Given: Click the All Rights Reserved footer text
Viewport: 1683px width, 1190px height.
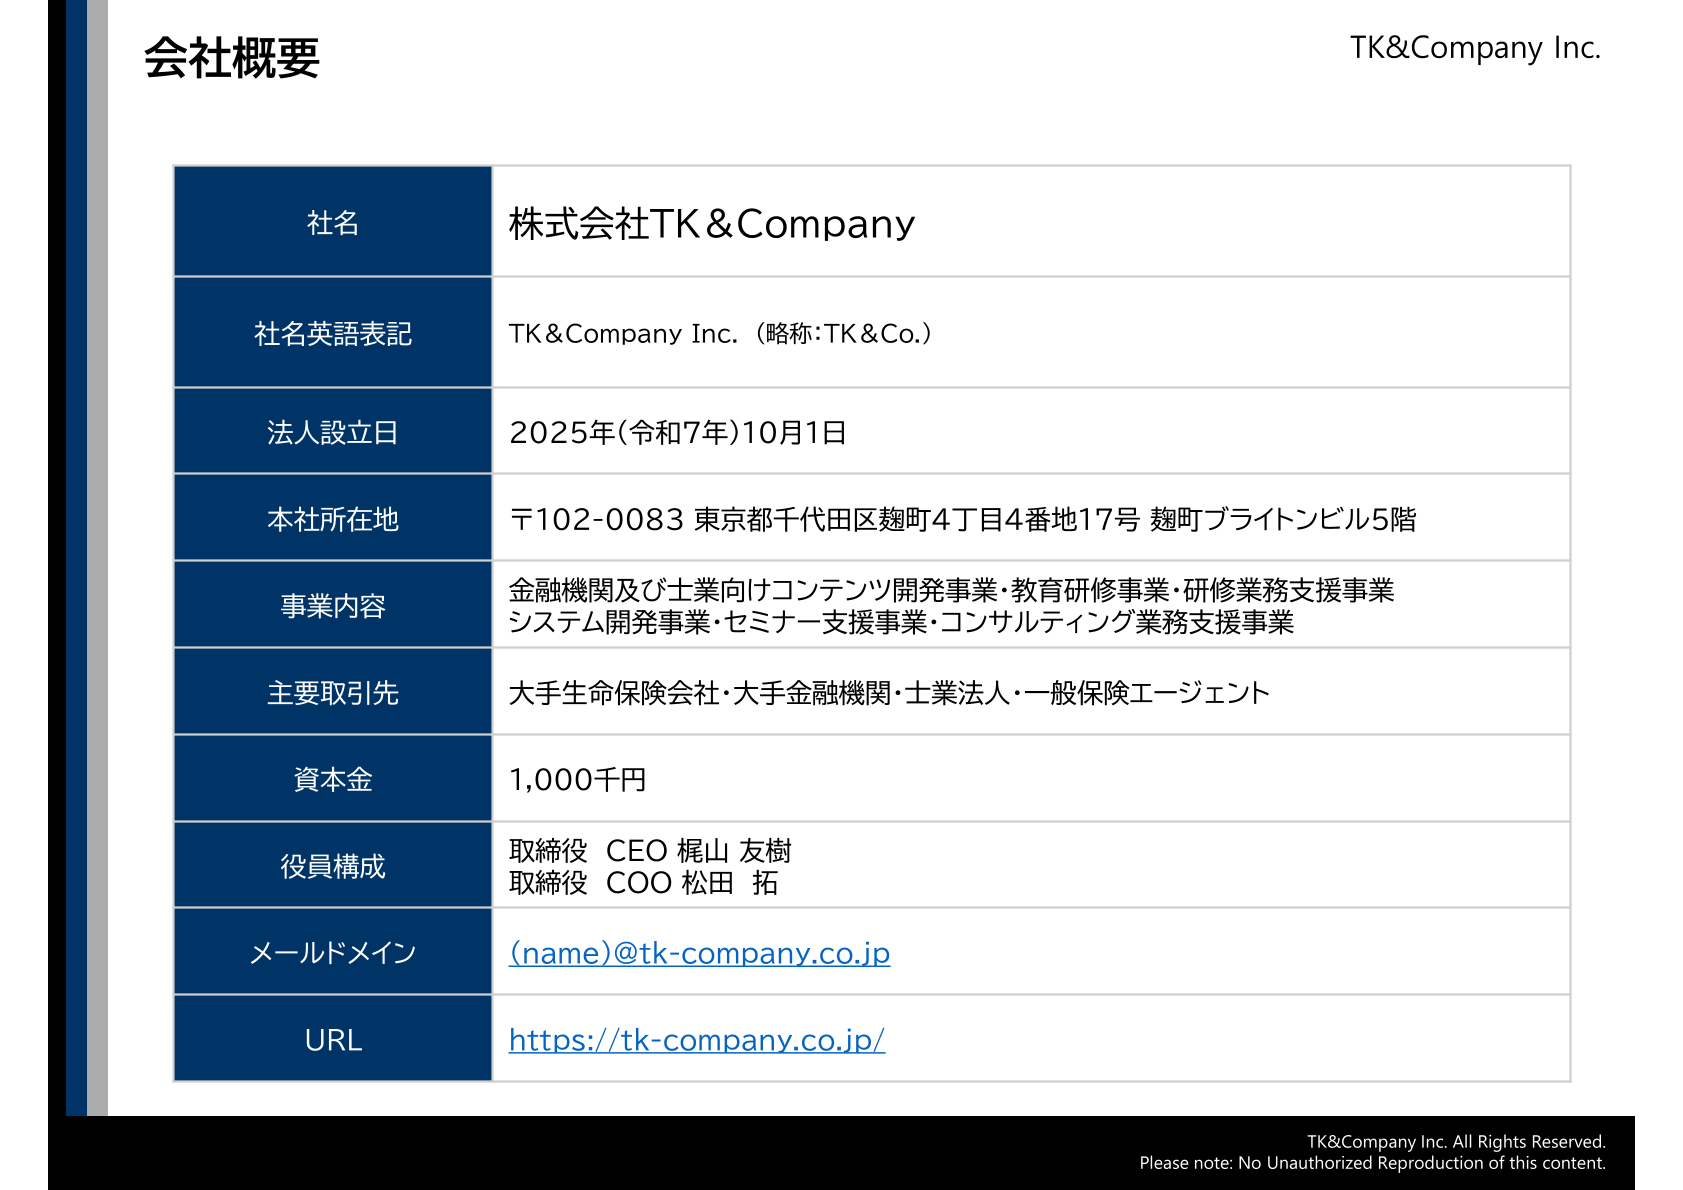Looking at the screenshot, I should click(x=1455, y=1142).
